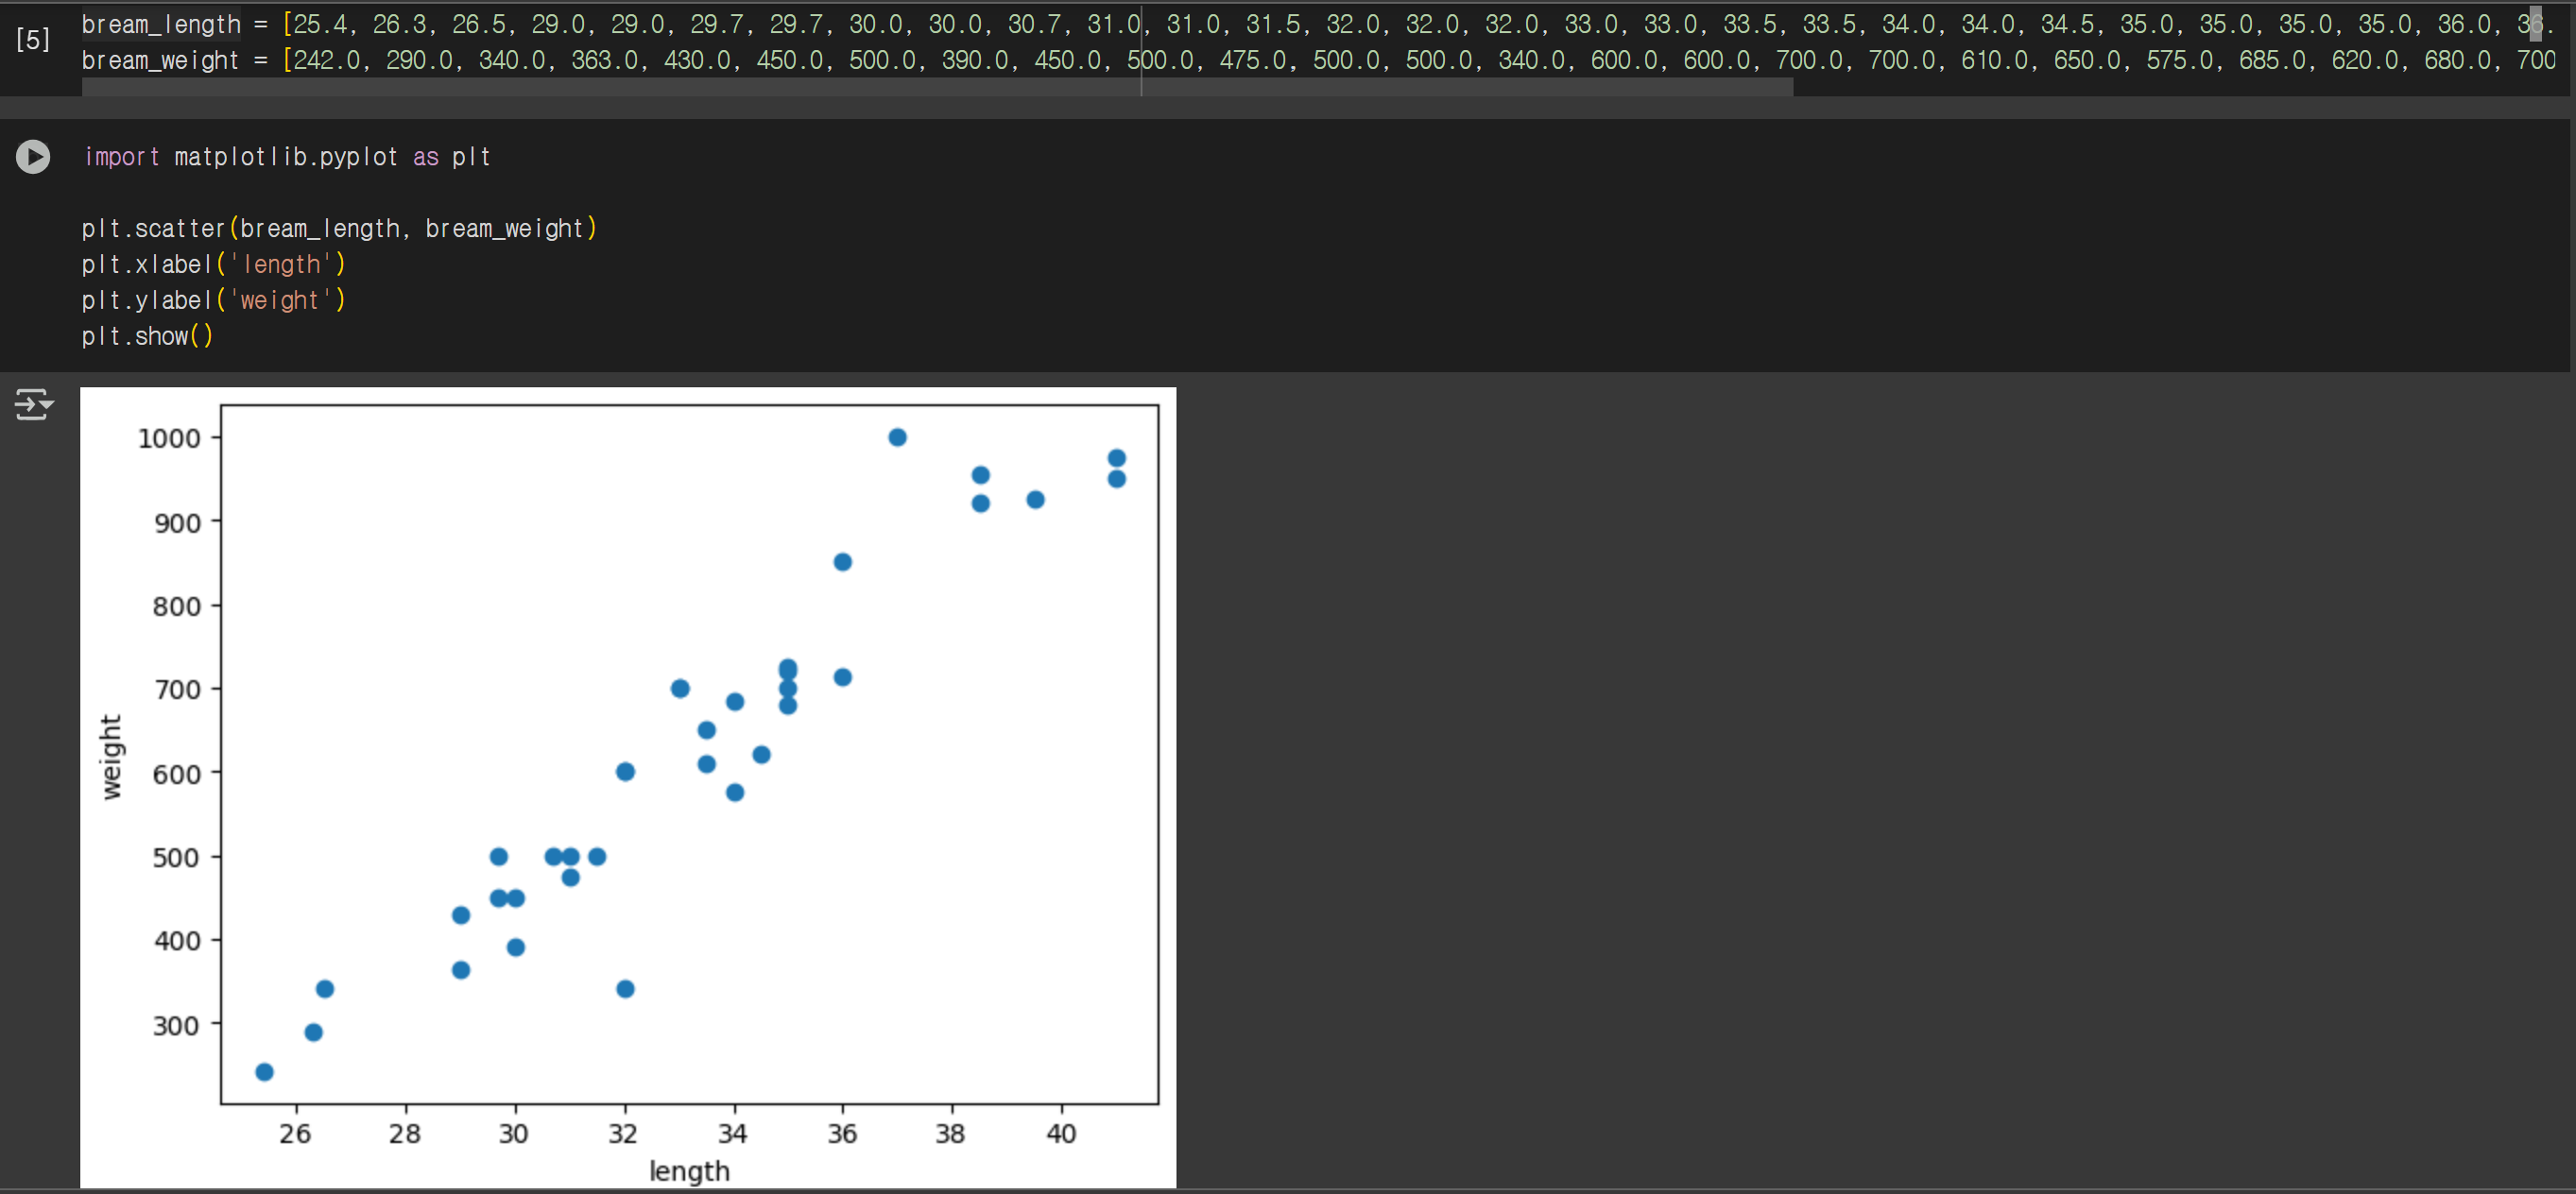Click the data point at weight 1000
Screen dimensions: 2576x1194
pos(897,437)
